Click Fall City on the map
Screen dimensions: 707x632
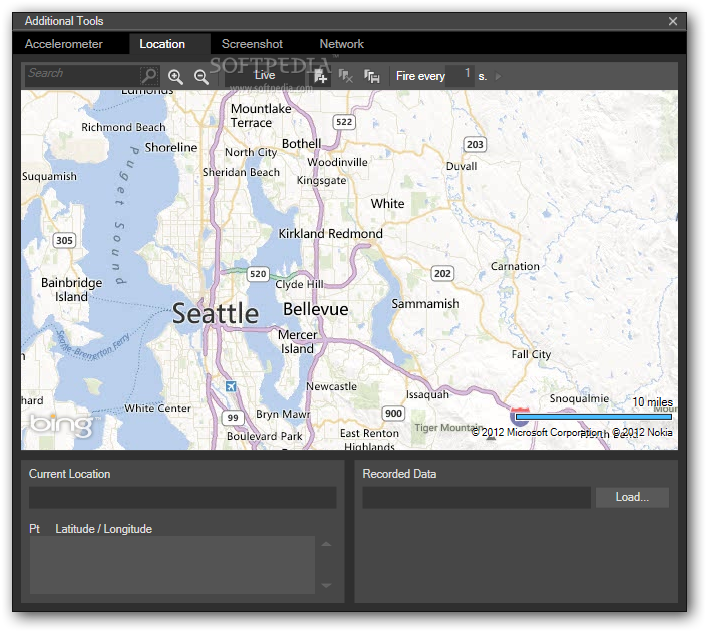click(531, 354)
